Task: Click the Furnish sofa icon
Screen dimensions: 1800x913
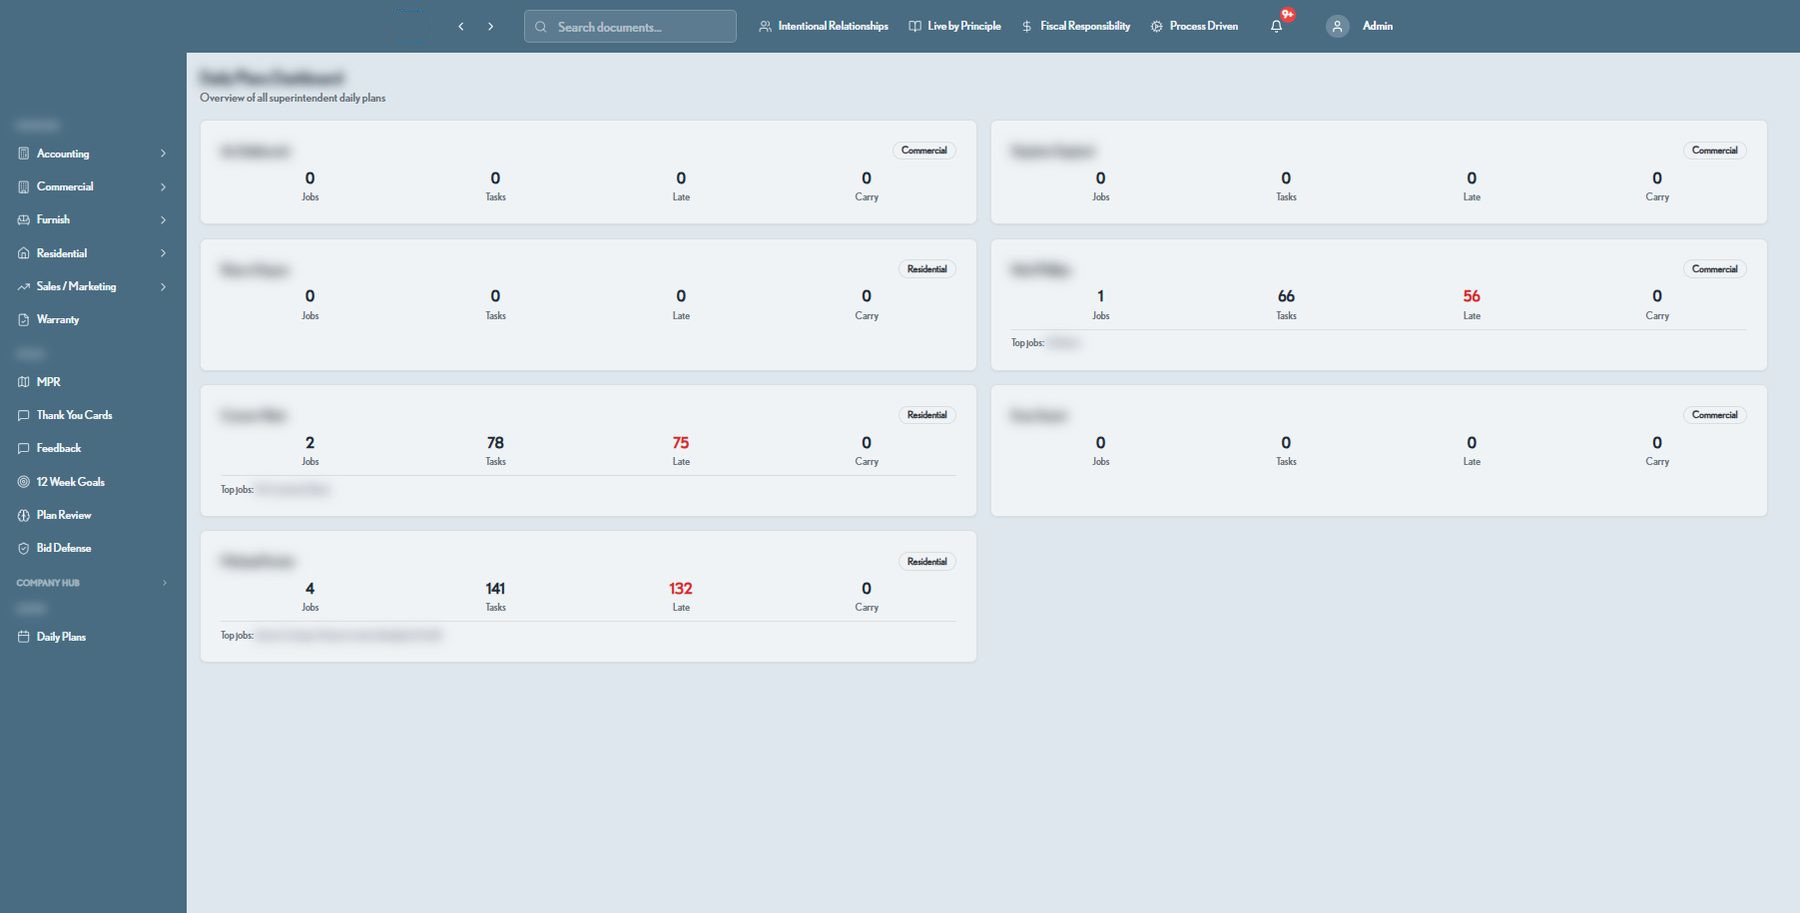Action: tap(24, 220)
